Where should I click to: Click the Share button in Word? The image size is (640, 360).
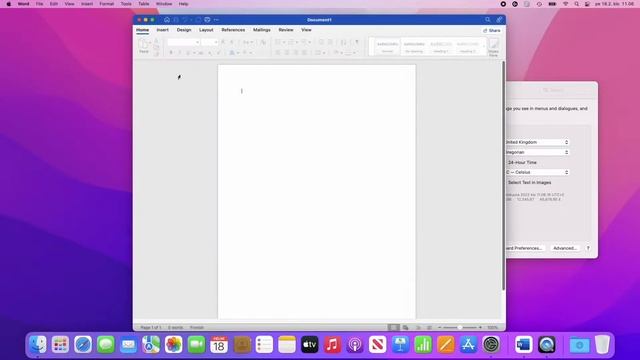pyautogui.click(x=492, y=31)
